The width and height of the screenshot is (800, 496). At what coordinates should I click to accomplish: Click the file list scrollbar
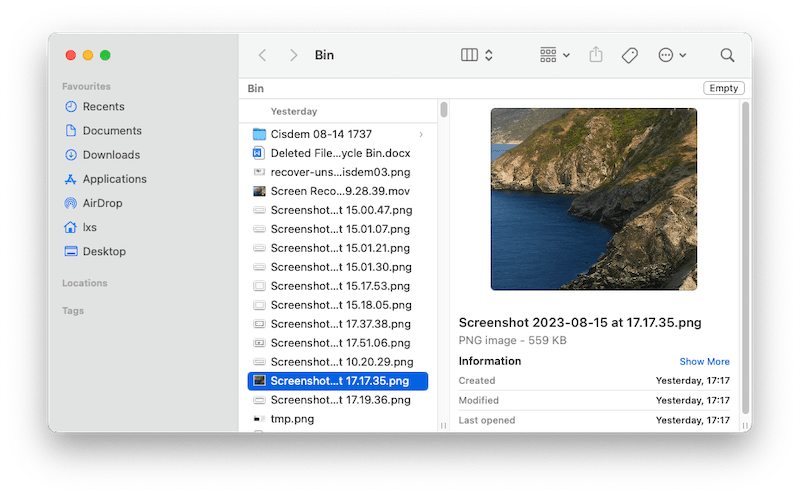click(x=444, y=110)
